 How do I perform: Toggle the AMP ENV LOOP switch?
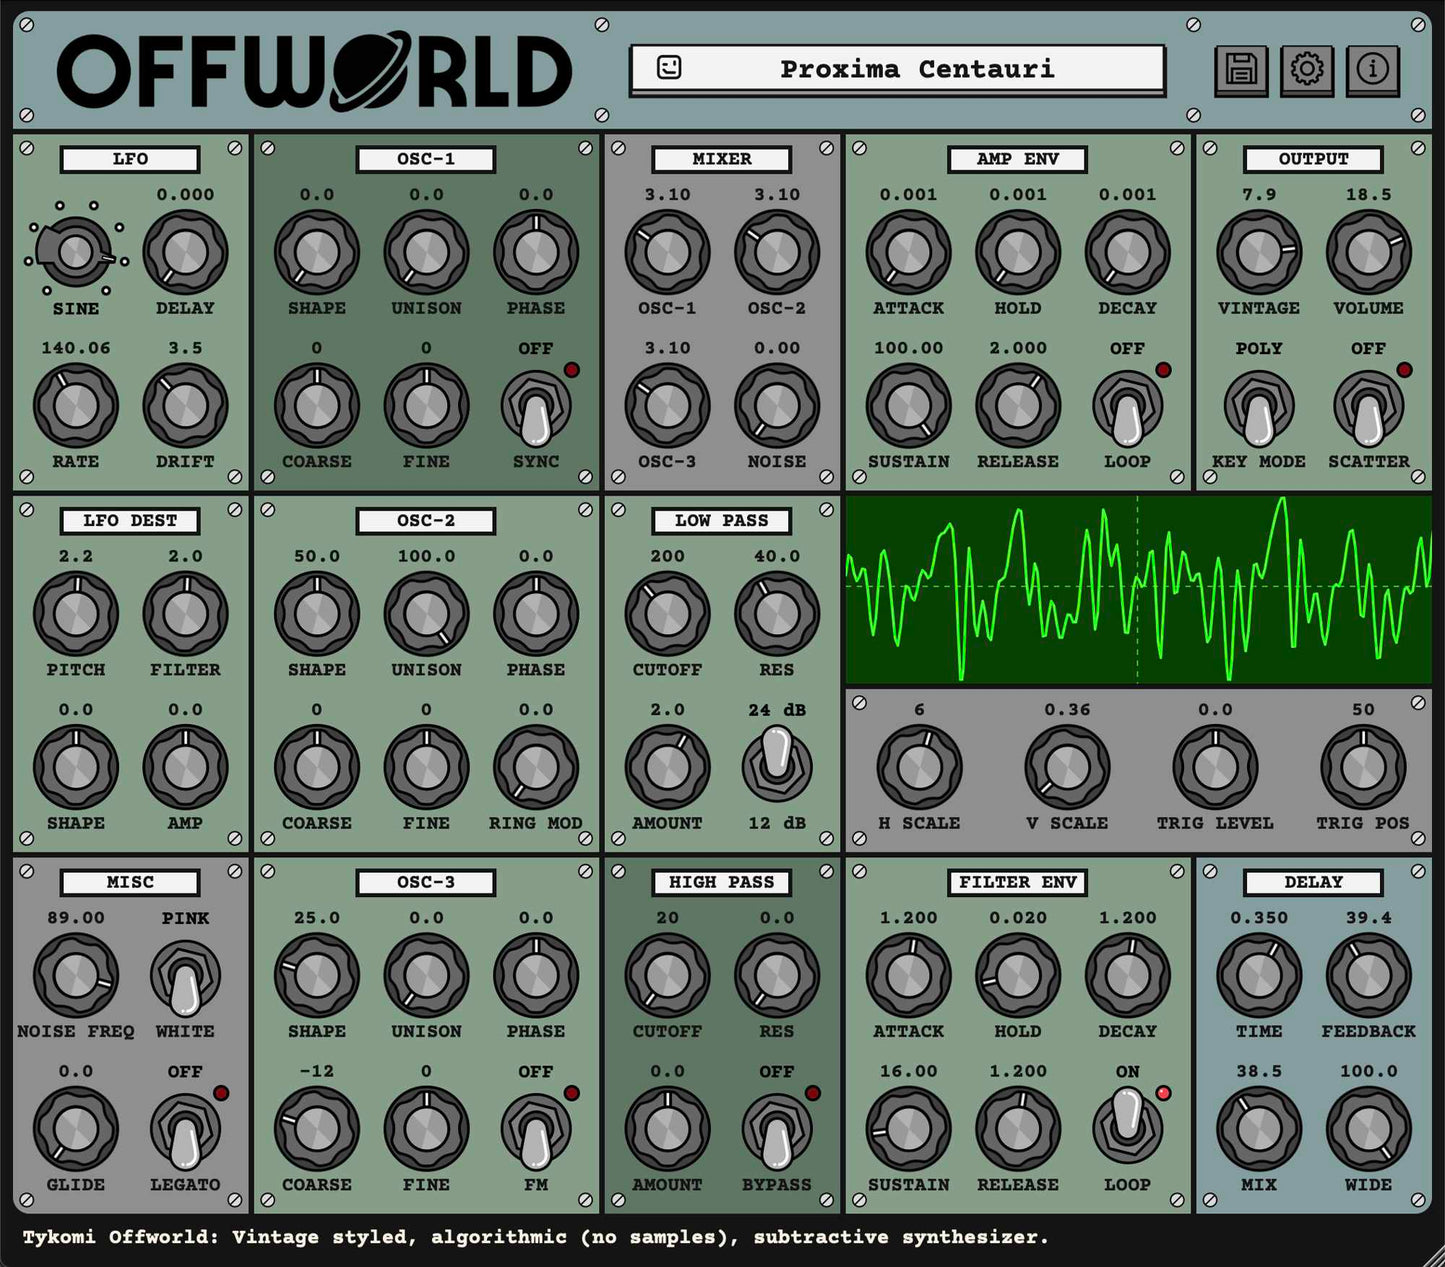1127,408
